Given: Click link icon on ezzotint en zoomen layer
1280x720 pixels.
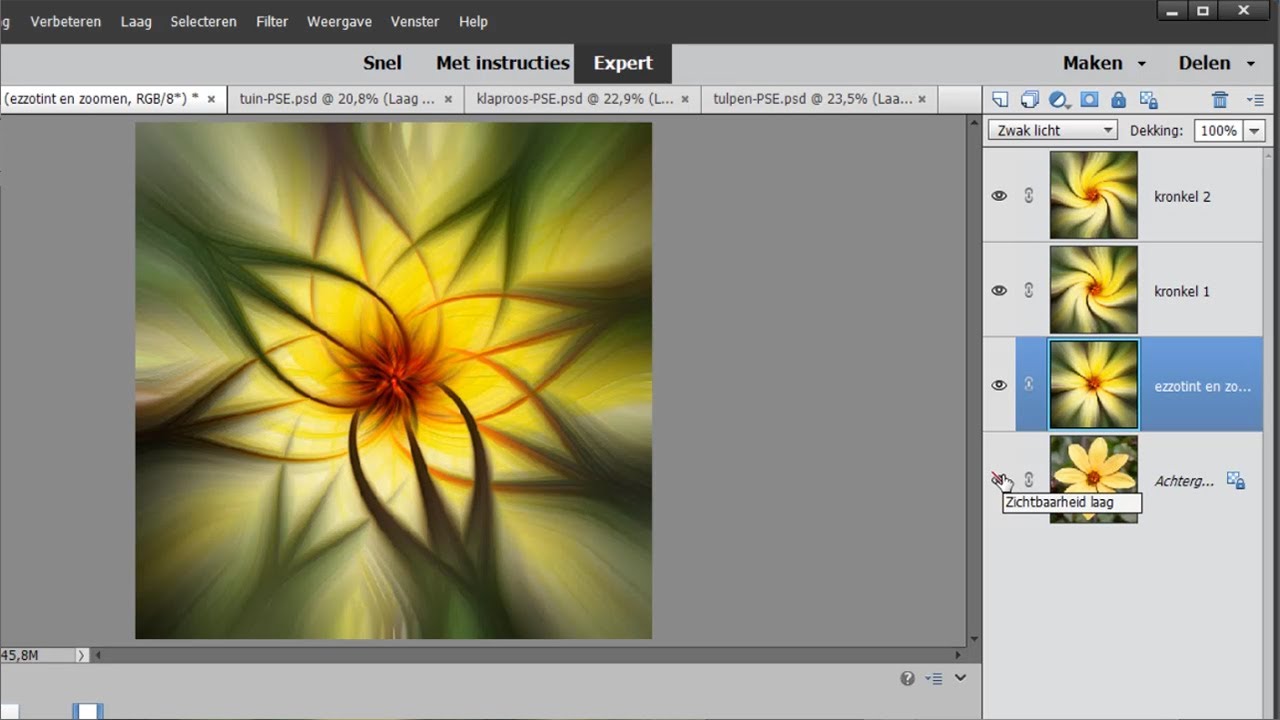Looking at the screenshot, I should [1028, 384].
